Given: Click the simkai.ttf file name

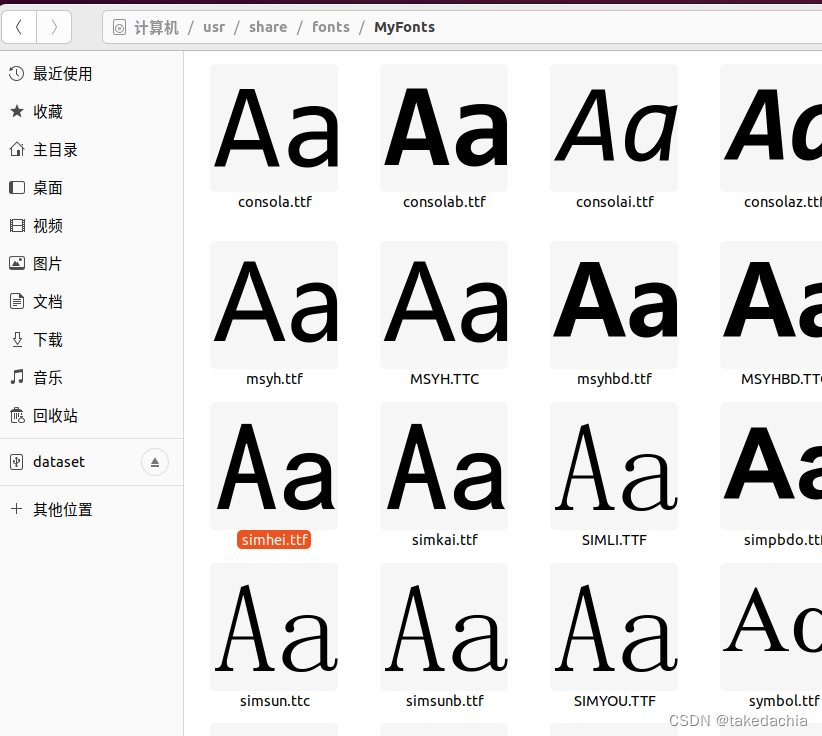Looking at the screenshot, I should [445, 539].
